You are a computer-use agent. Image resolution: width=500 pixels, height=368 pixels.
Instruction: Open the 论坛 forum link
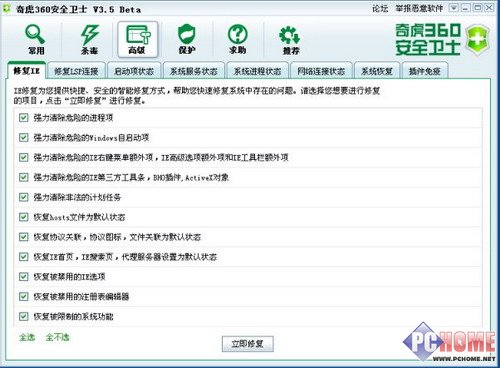click(380, 8)
